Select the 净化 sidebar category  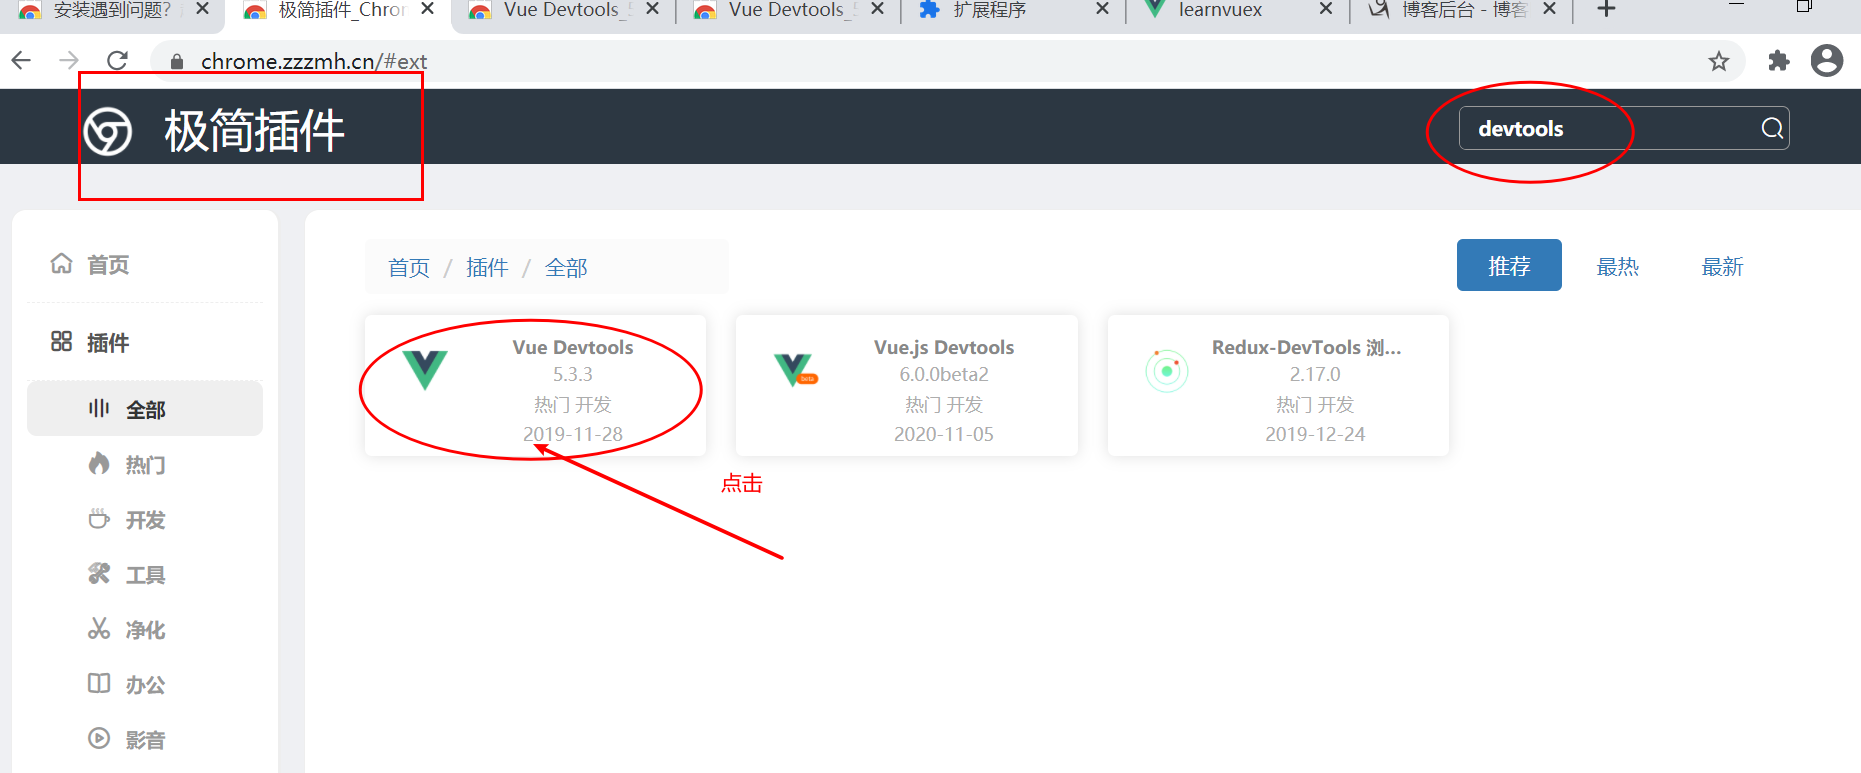pos(144,629)
